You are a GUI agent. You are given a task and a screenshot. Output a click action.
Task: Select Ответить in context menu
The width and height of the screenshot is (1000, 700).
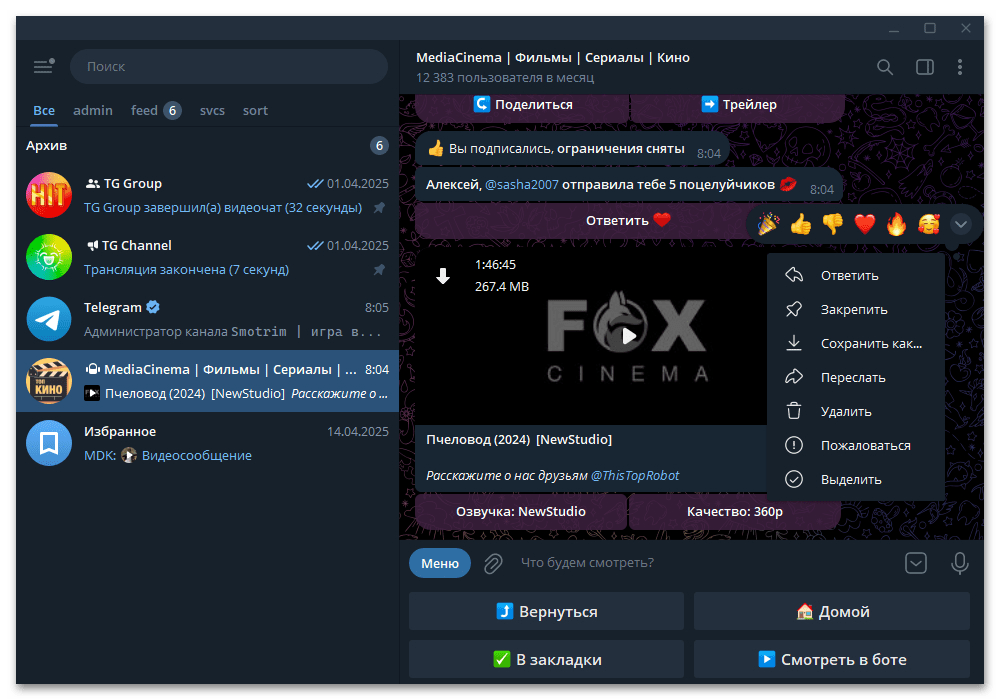(855, 275)
